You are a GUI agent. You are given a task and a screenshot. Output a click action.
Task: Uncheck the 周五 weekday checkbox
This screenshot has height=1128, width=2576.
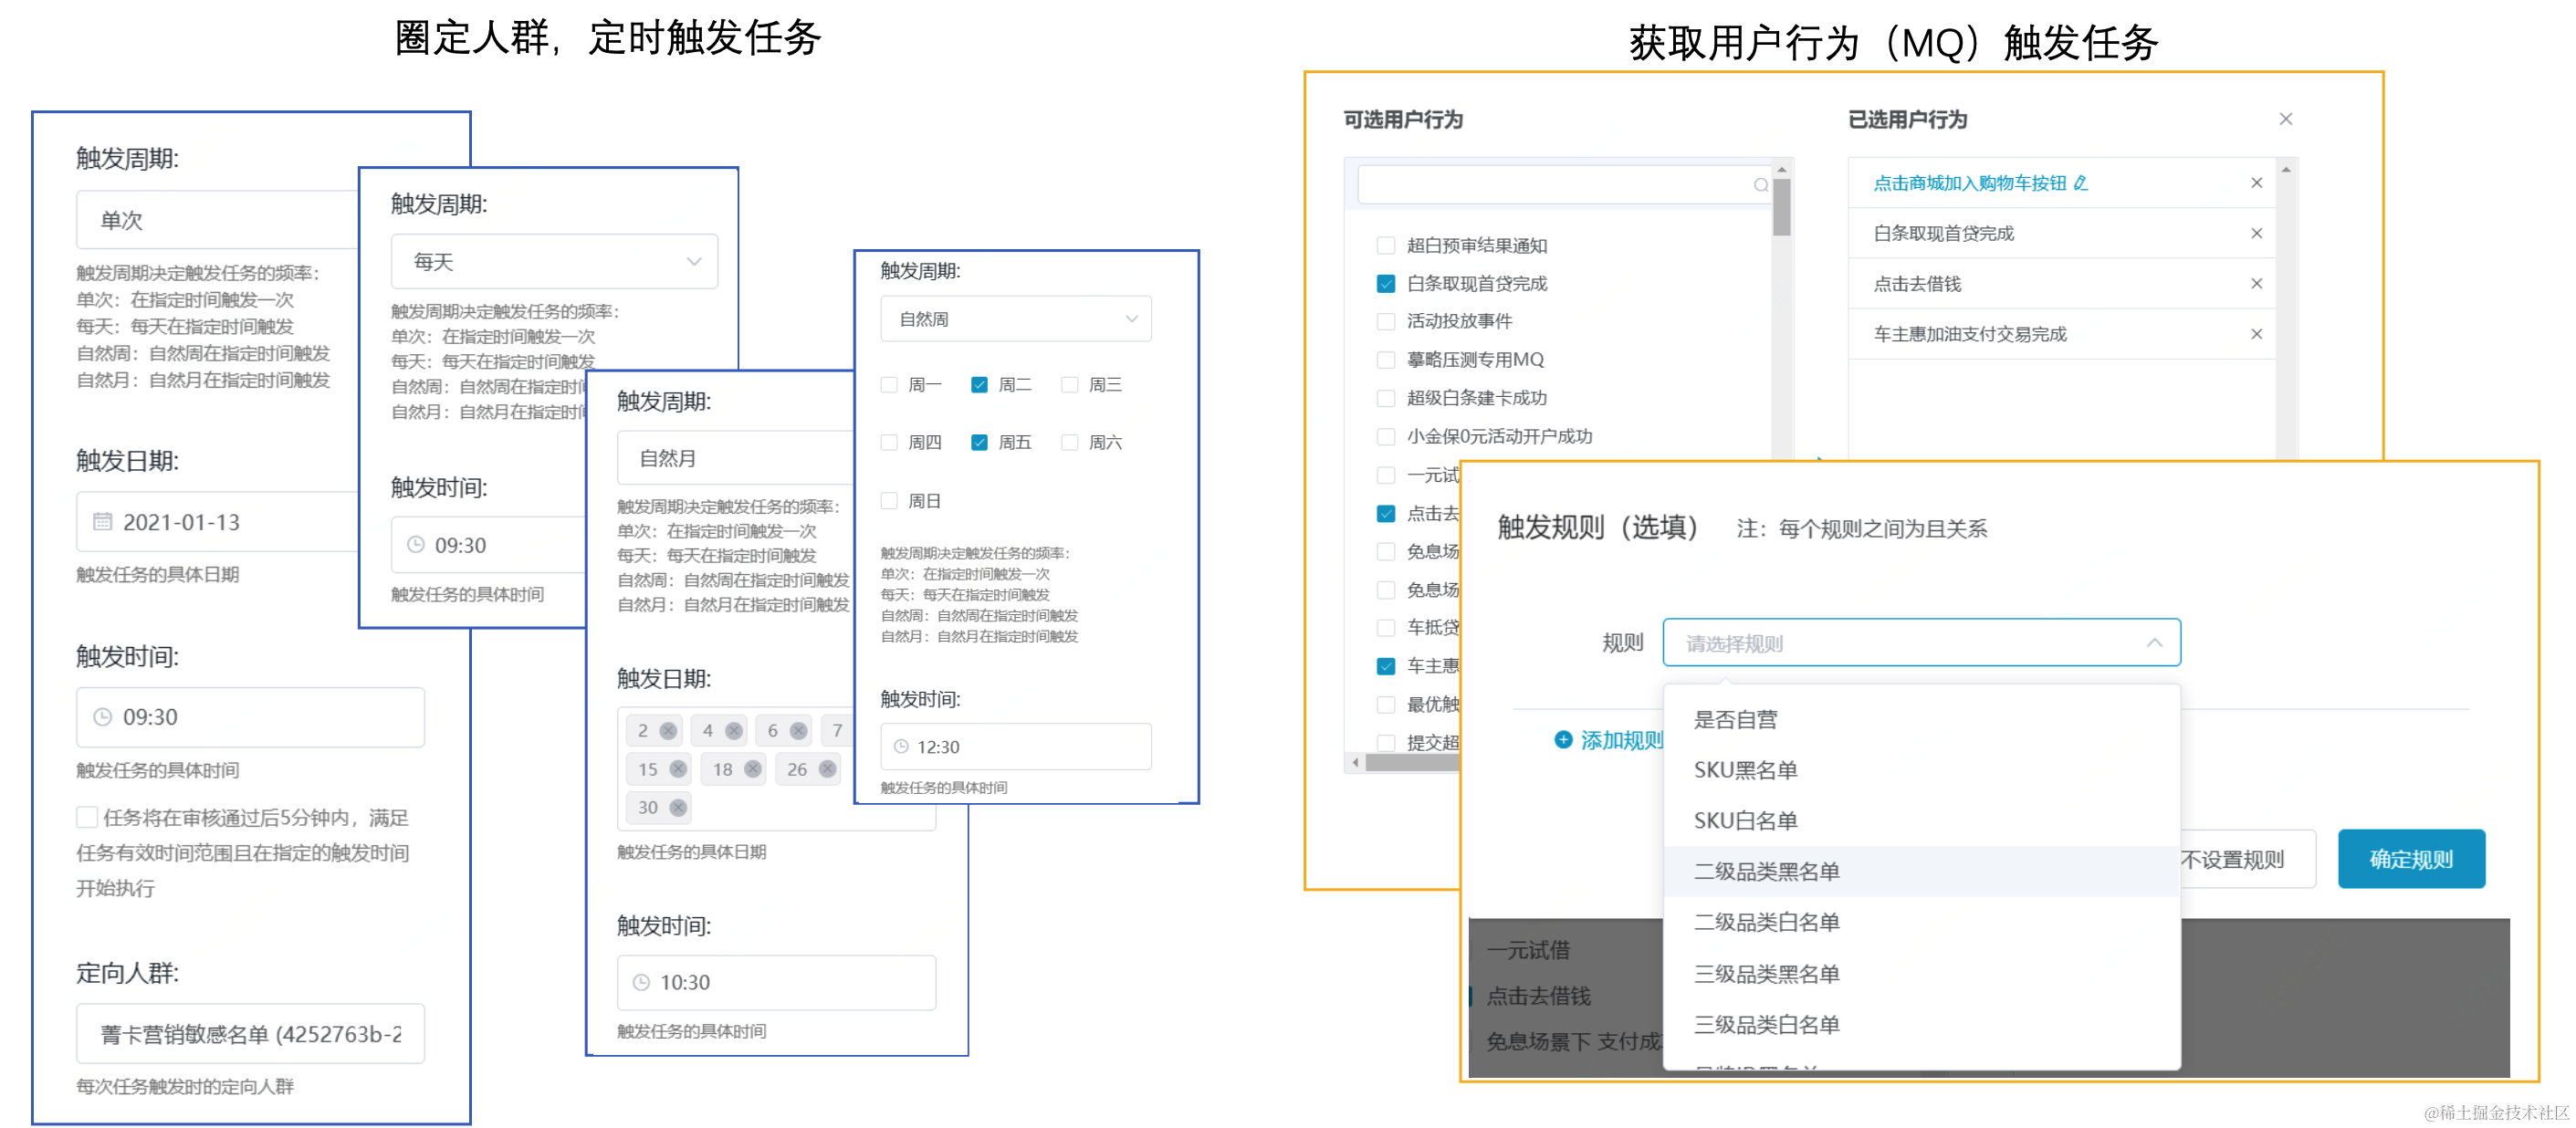point(979,442)
